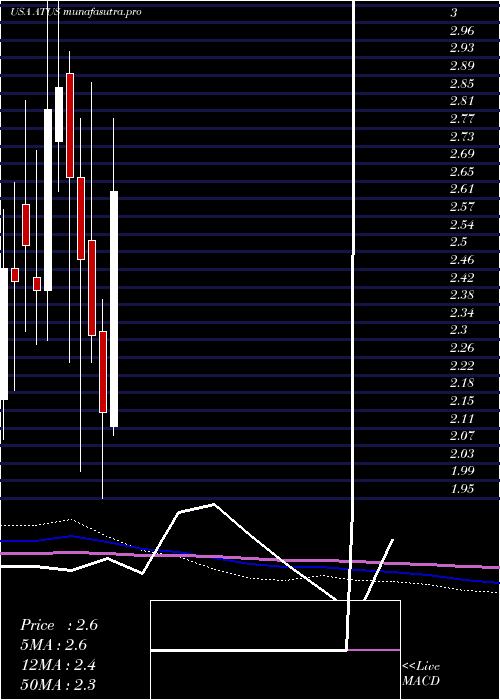
Task: Click the 2.96 price axis label
Action: (x=462, y=31)
